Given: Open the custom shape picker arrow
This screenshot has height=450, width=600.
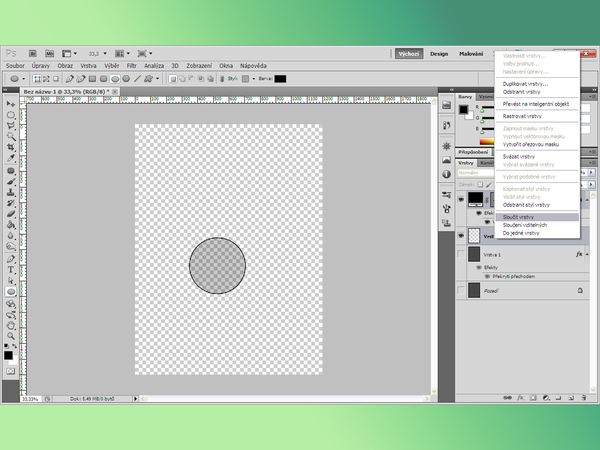Looking at the screenshot, I should point(158,78).
